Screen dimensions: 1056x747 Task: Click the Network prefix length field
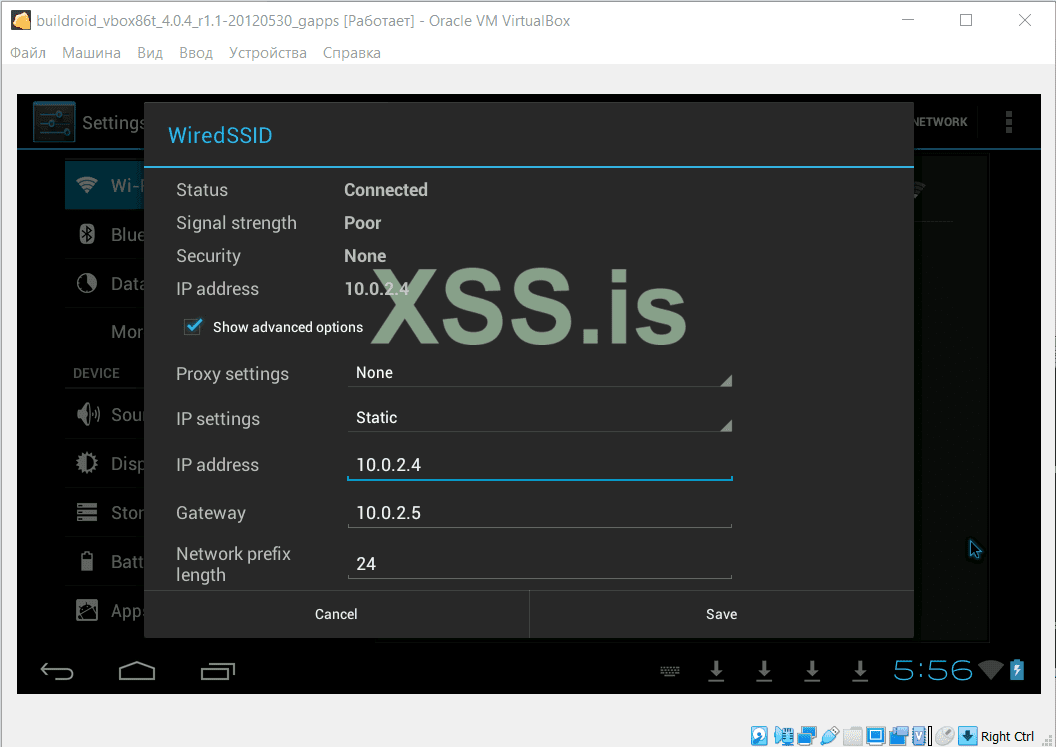pos(539,563)
